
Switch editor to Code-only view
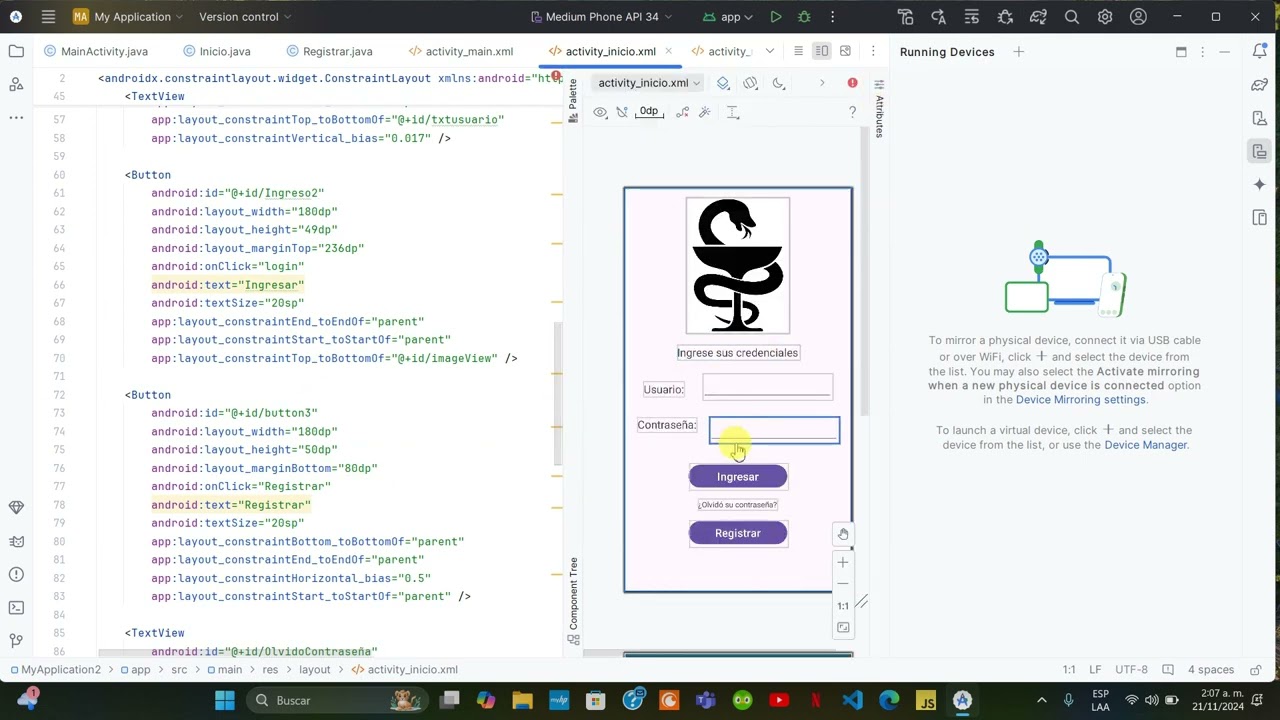798,51
